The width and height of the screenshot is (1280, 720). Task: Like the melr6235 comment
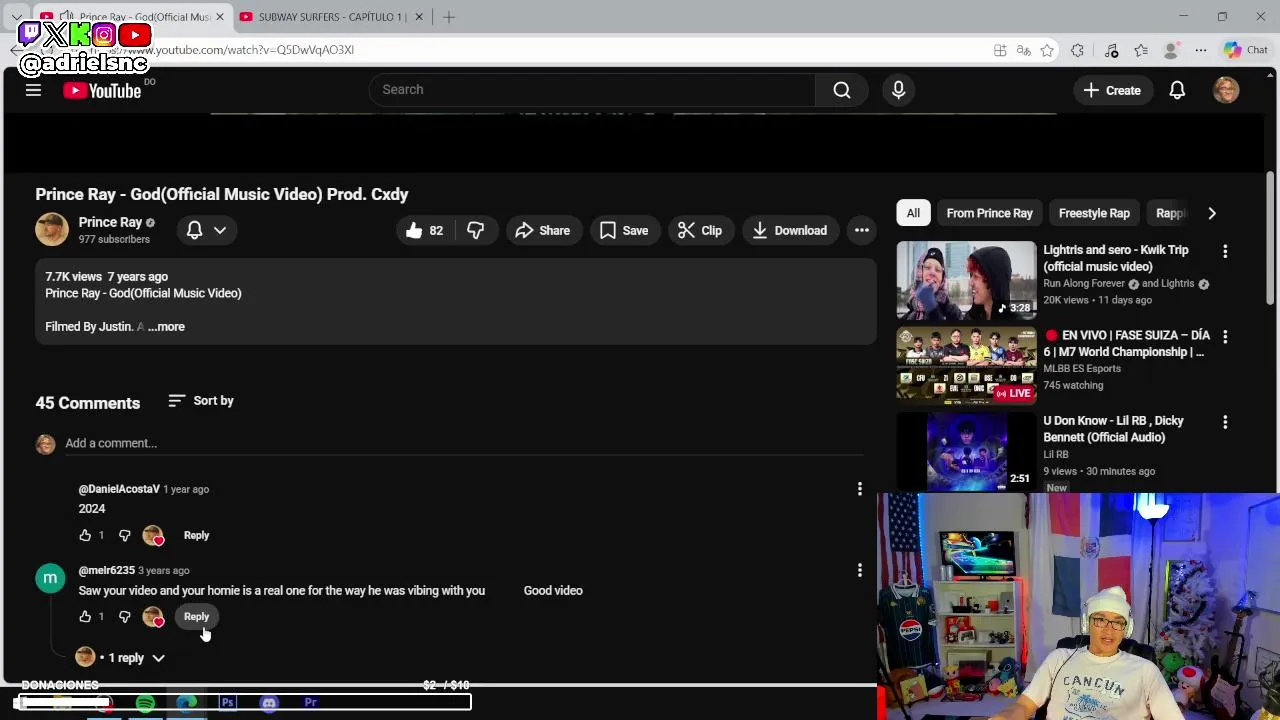(85, 616)
